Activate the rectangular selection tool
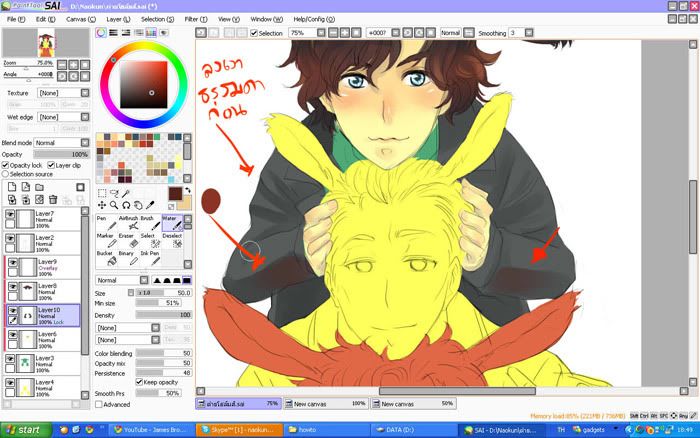Viewport: 700px width, 438px height. point(102,193)
